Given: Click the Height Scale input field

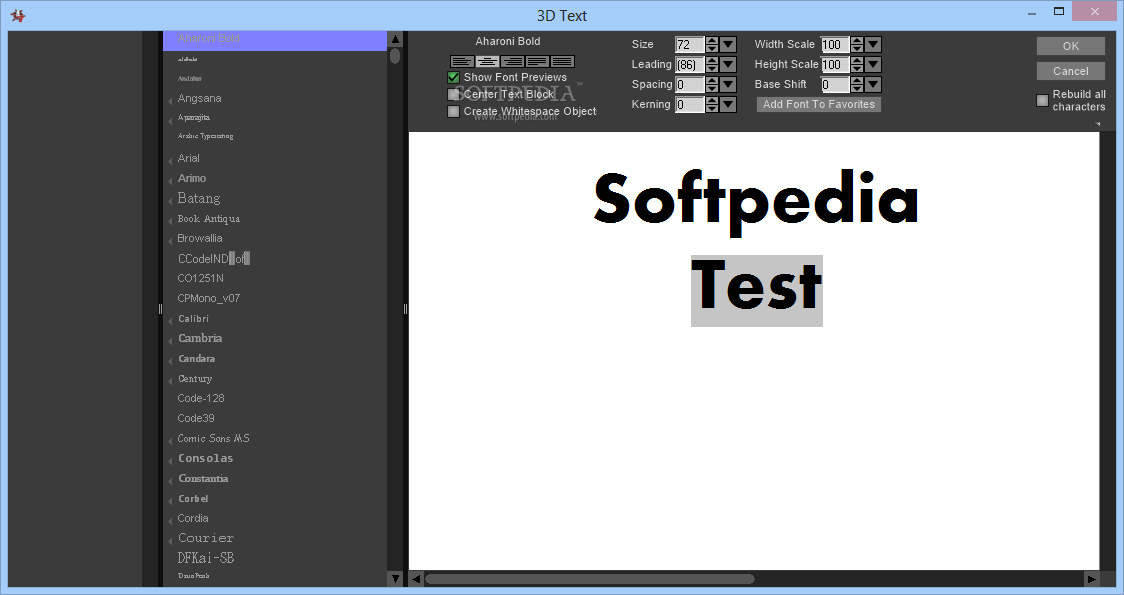Looking at the screenshot, I should pyautogui.click(x=835, y=65).
